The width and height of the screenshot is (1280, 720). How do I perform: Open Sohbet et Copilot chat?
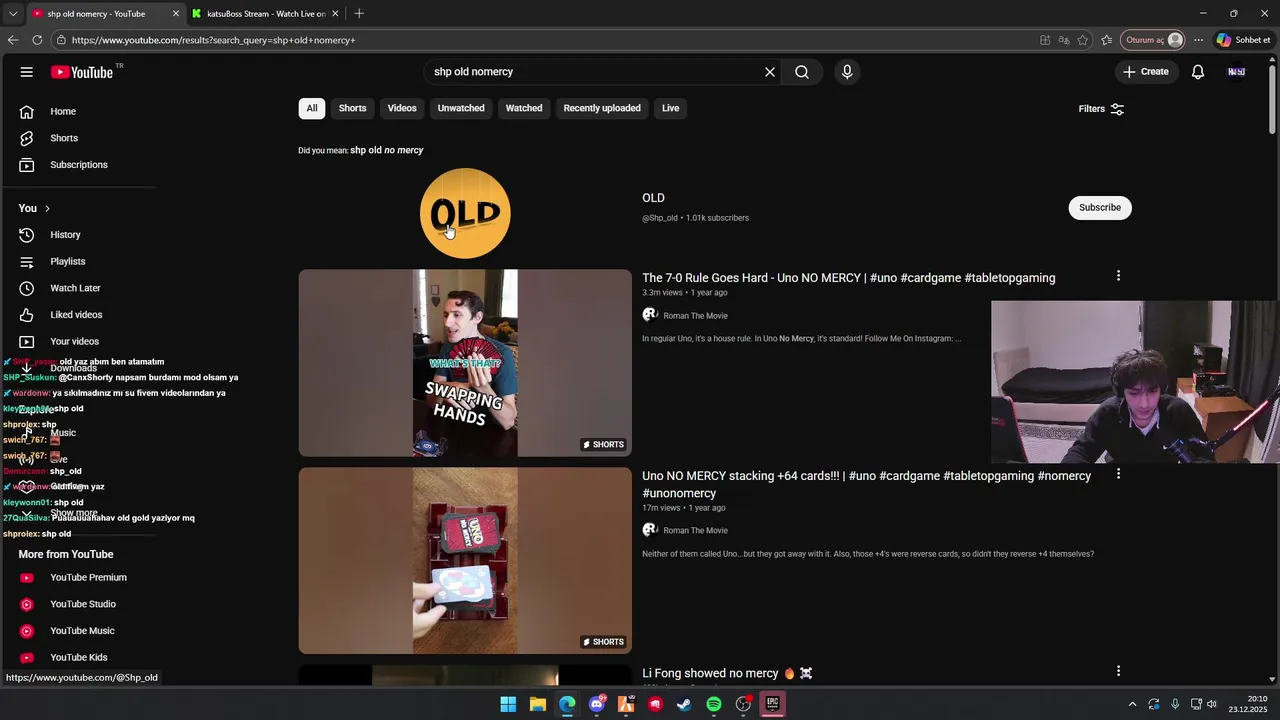tap(1243, 40)
